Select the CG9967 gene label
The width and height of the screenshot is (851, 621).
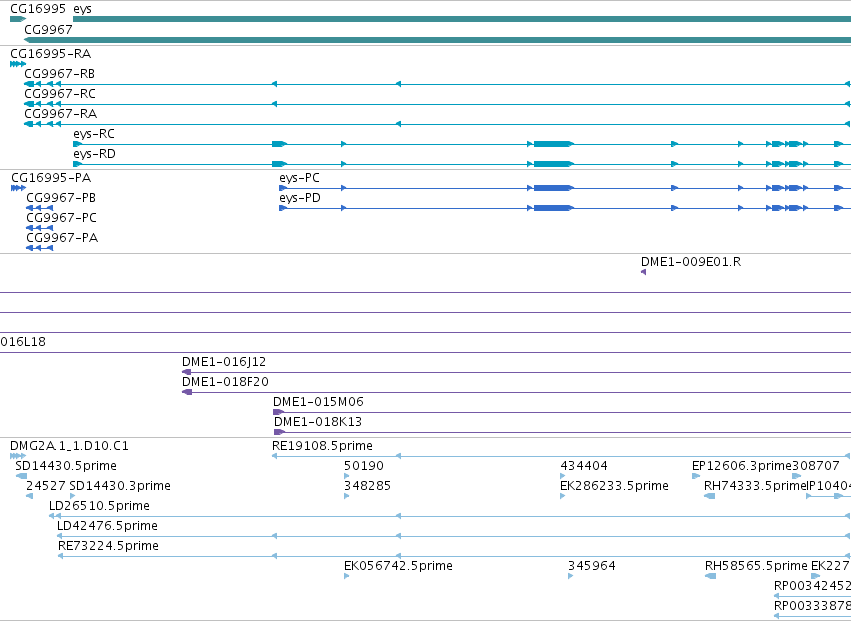click(48, 29)
